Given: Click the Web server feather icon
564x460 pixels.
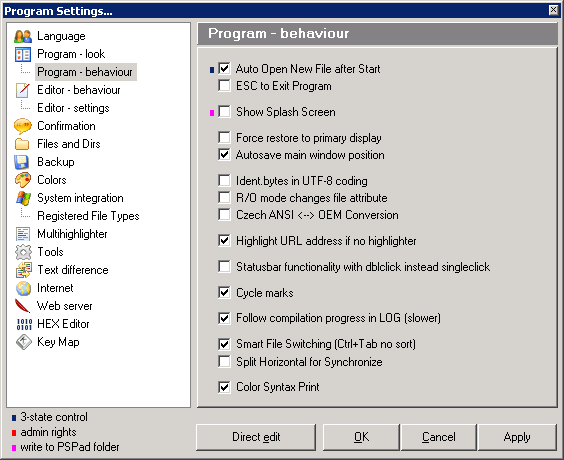Looking at the screenshot, I should point(22,306).
